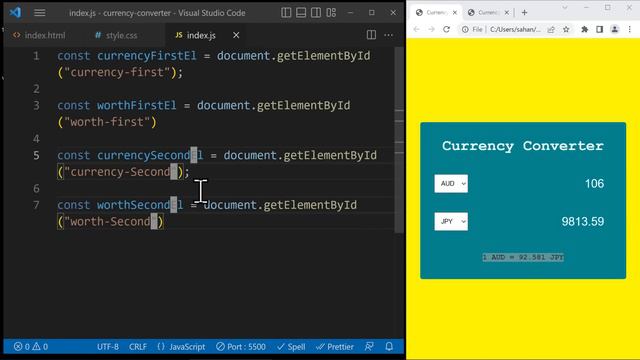Toggle secondary side bar layout icon
640x360 pixels.
click(316, 13)
